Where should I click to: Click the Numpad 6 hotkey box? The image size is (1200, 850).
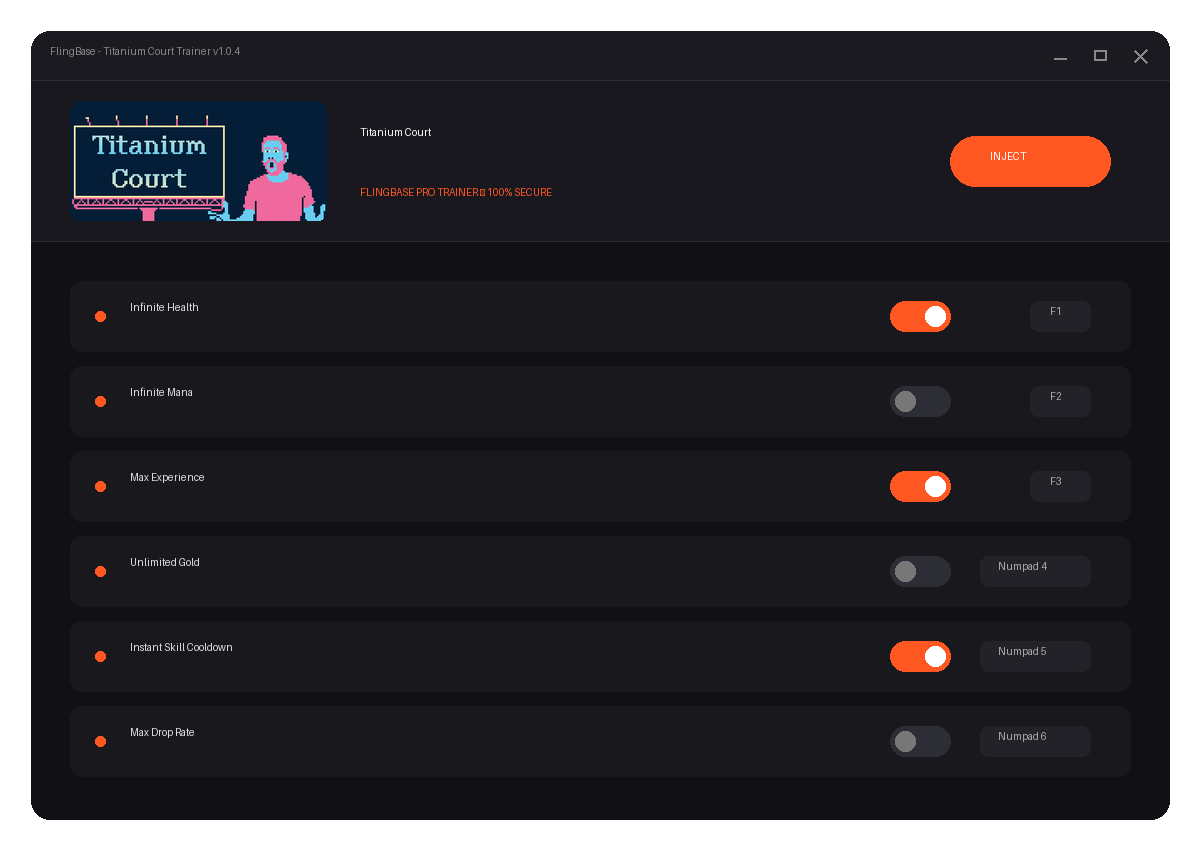click(1035, 741)
